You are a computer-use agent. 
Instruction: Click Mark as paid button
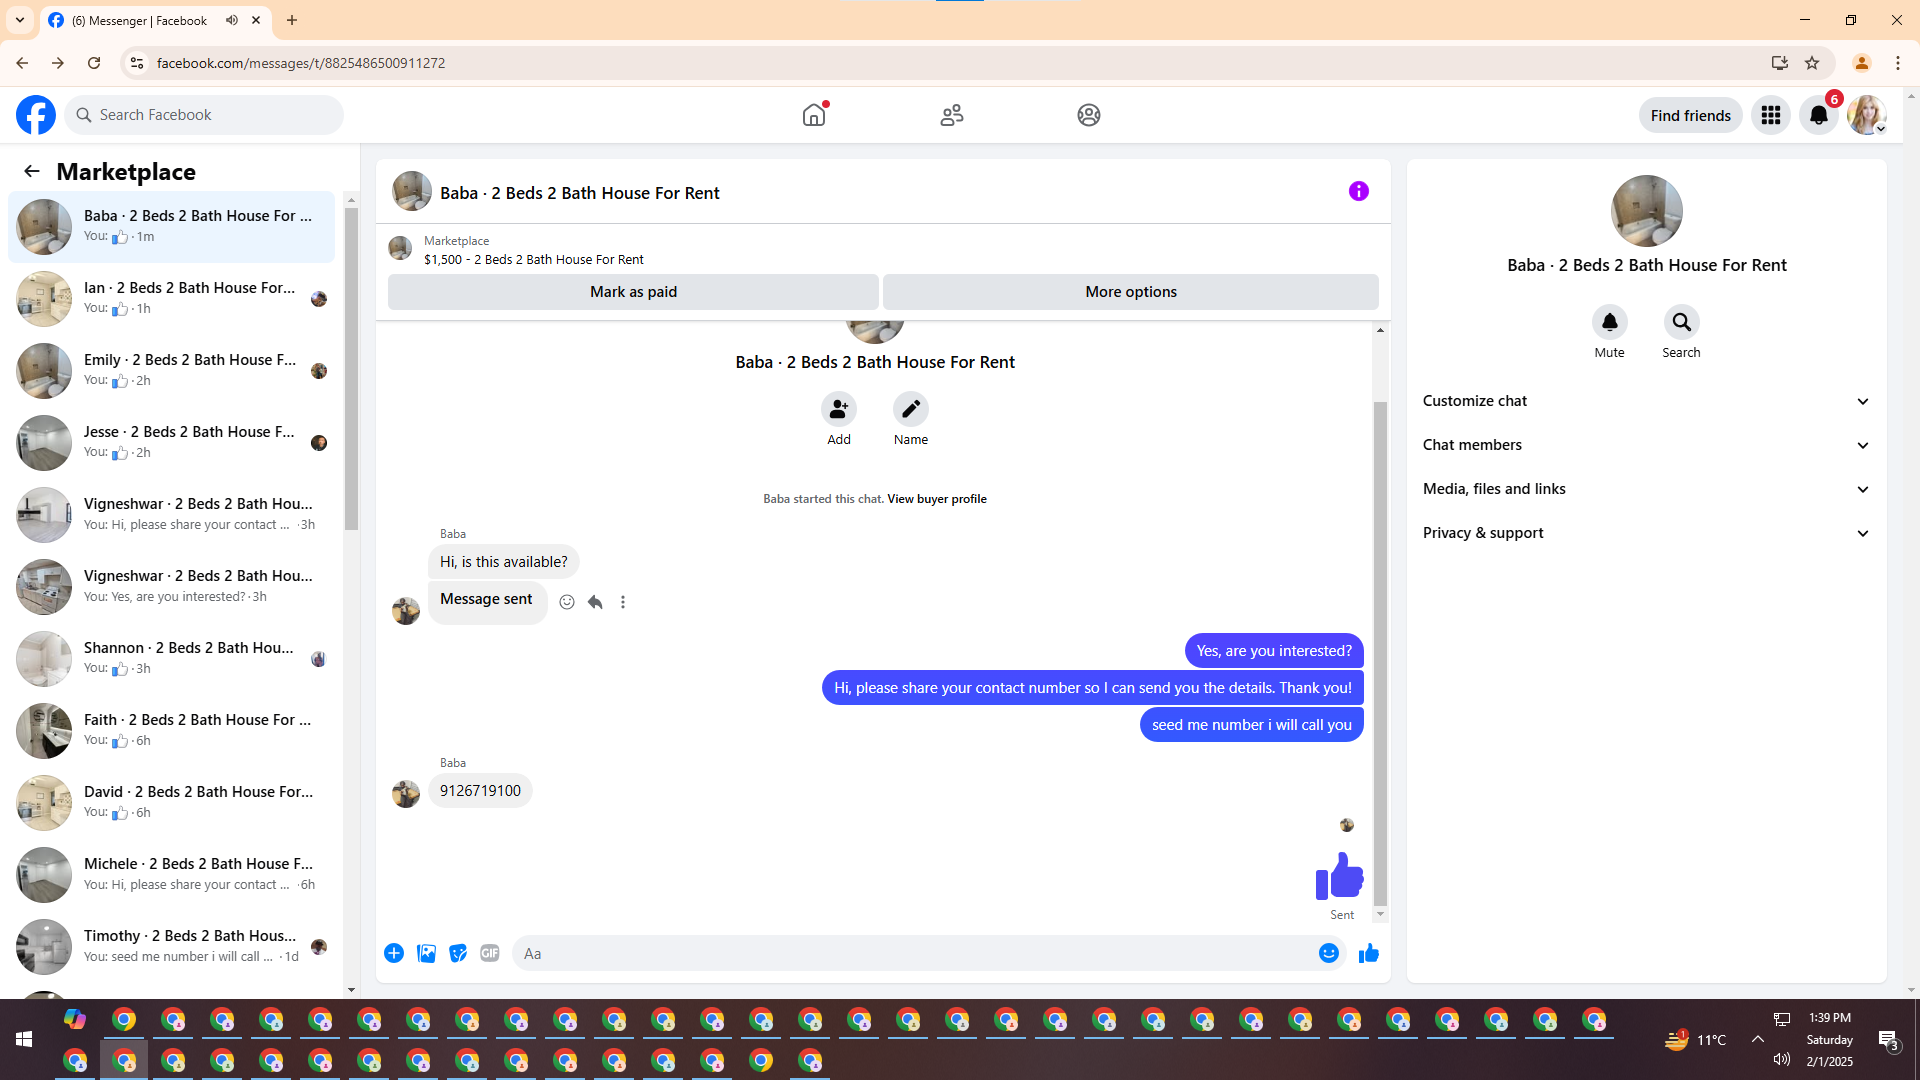point(633,292)
